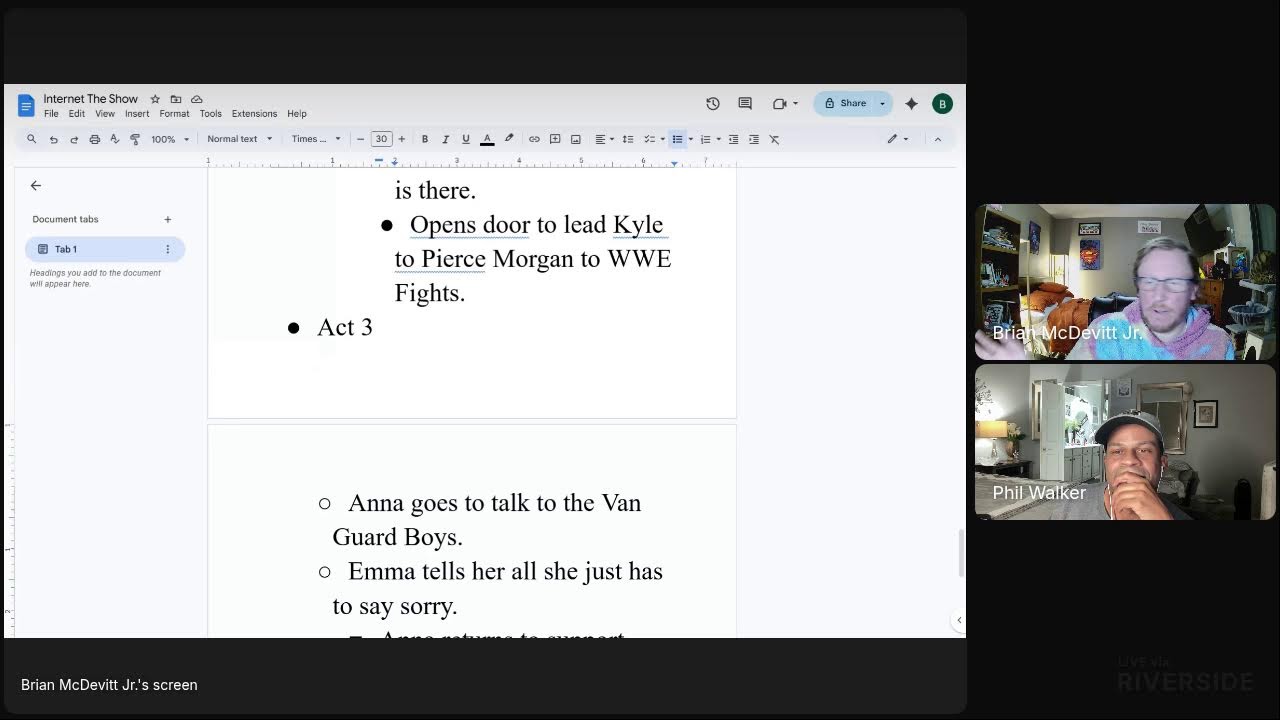
Task: Toggle the bulleted list
Action: [x=677, y=139]
